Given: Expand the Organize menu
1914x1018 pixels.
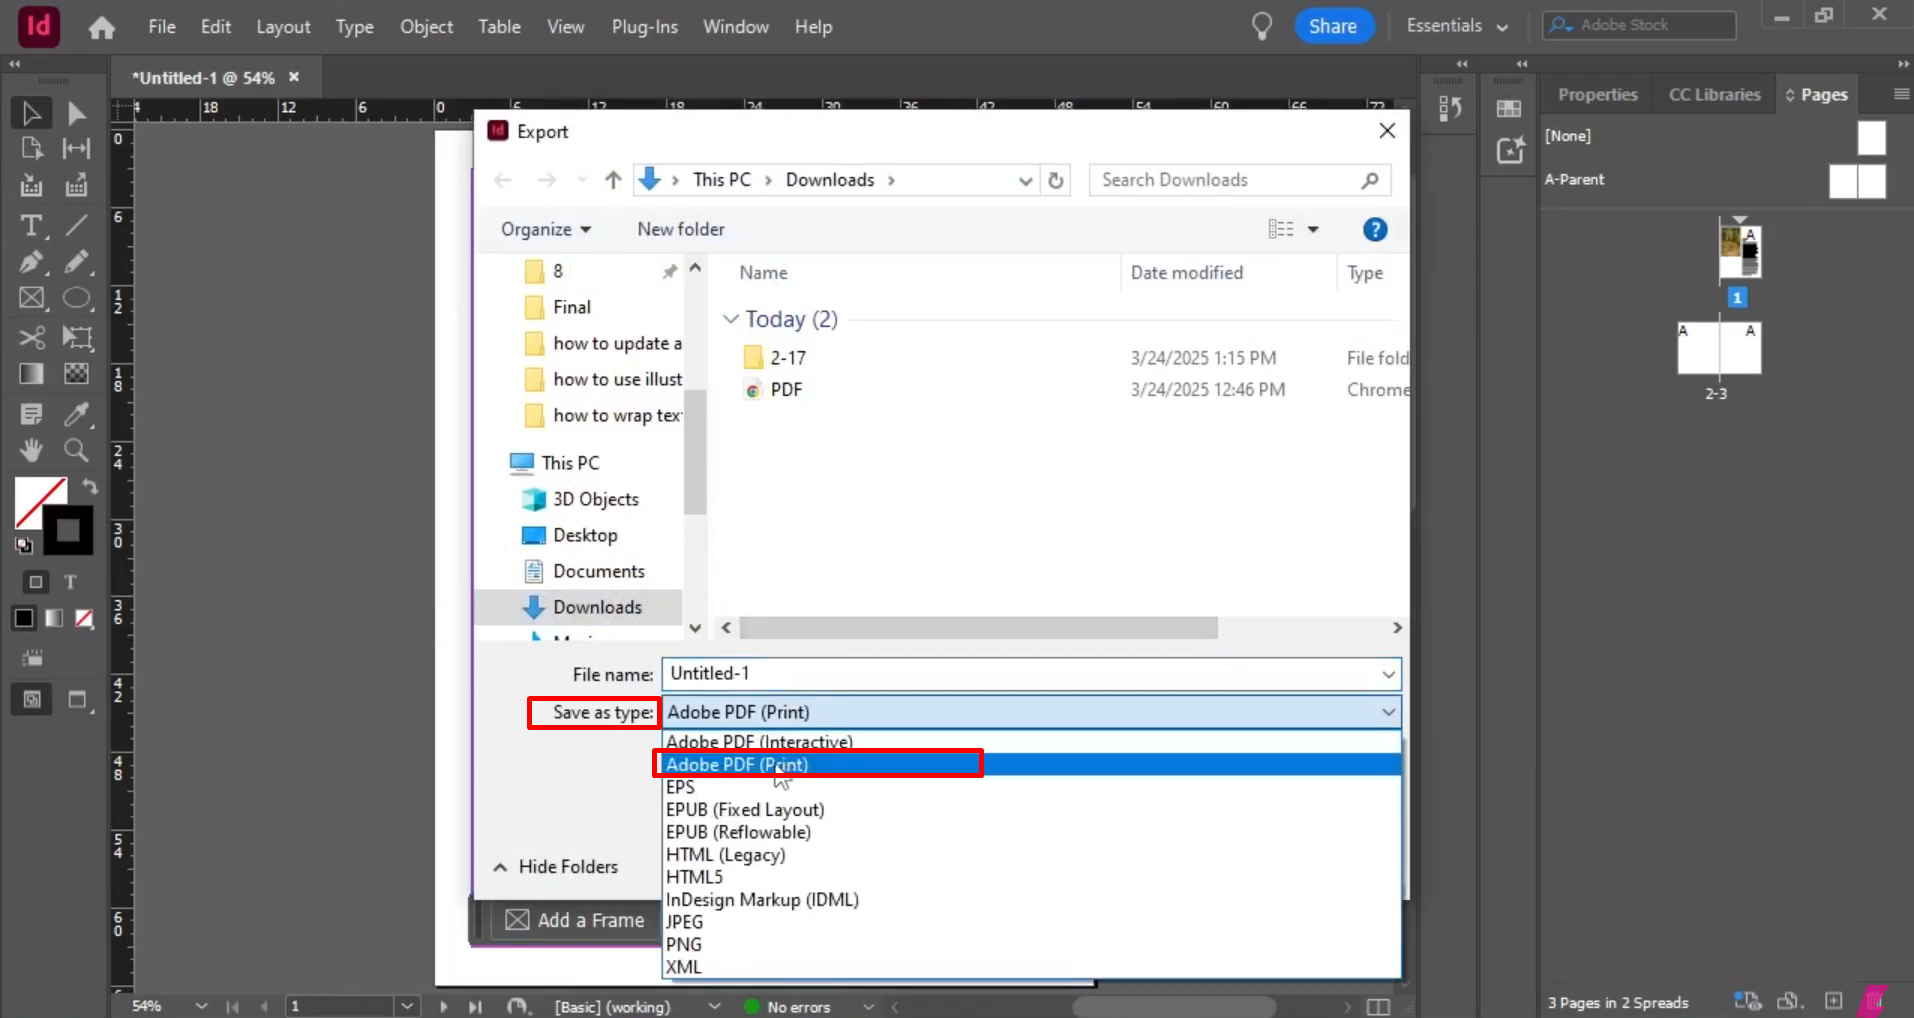Looking at the screenshot, I should point(546,229).
